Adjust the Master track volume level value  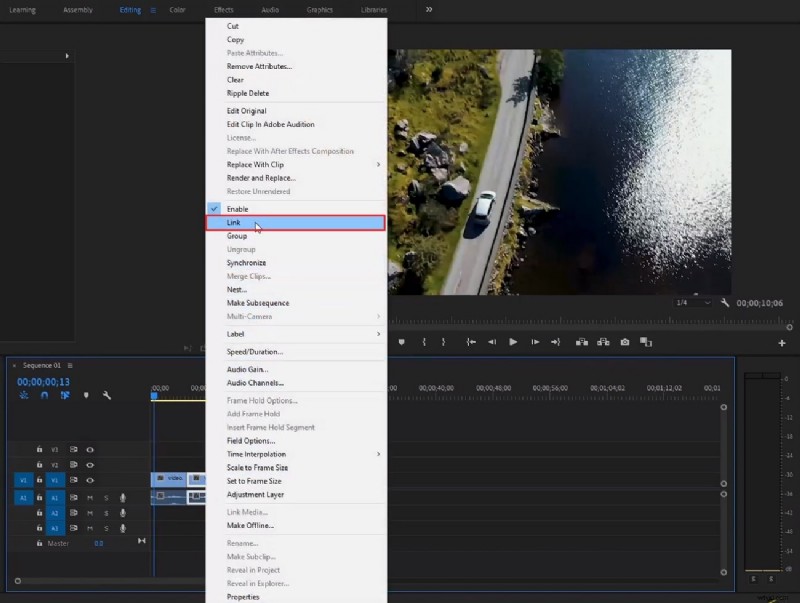(98, 543)
